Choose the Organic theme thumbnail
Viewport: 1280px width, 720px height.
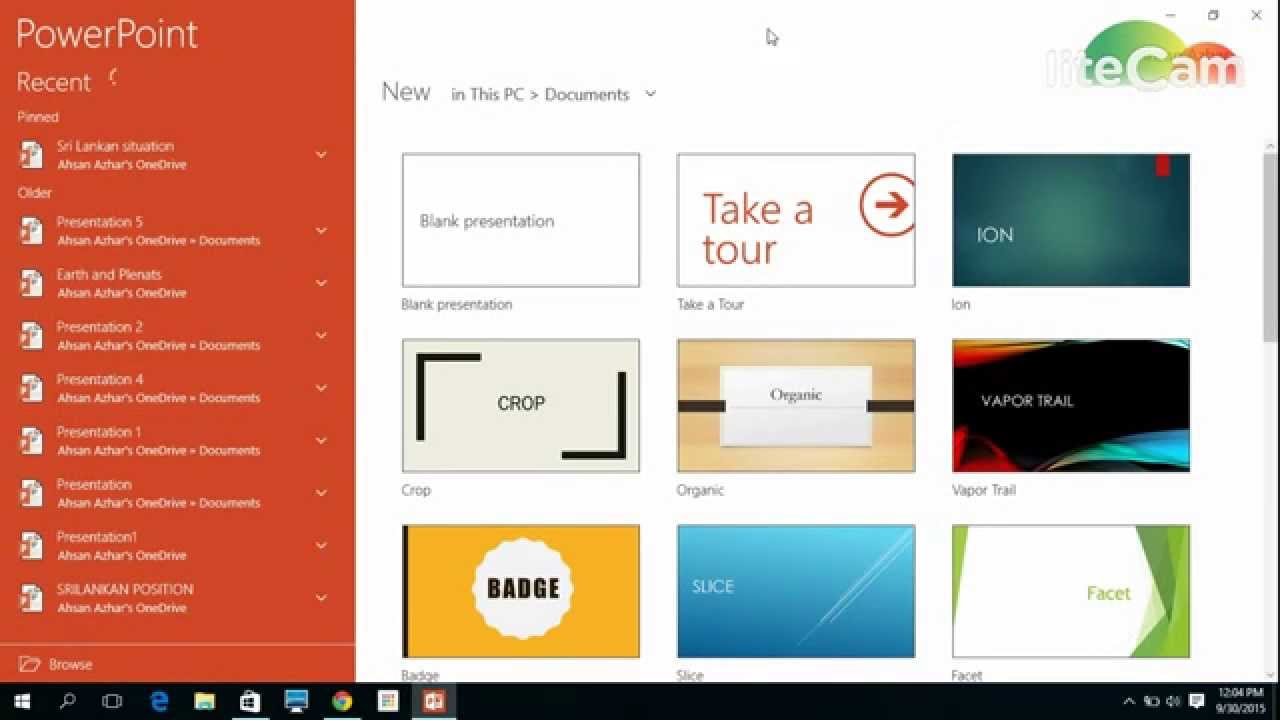796,405
